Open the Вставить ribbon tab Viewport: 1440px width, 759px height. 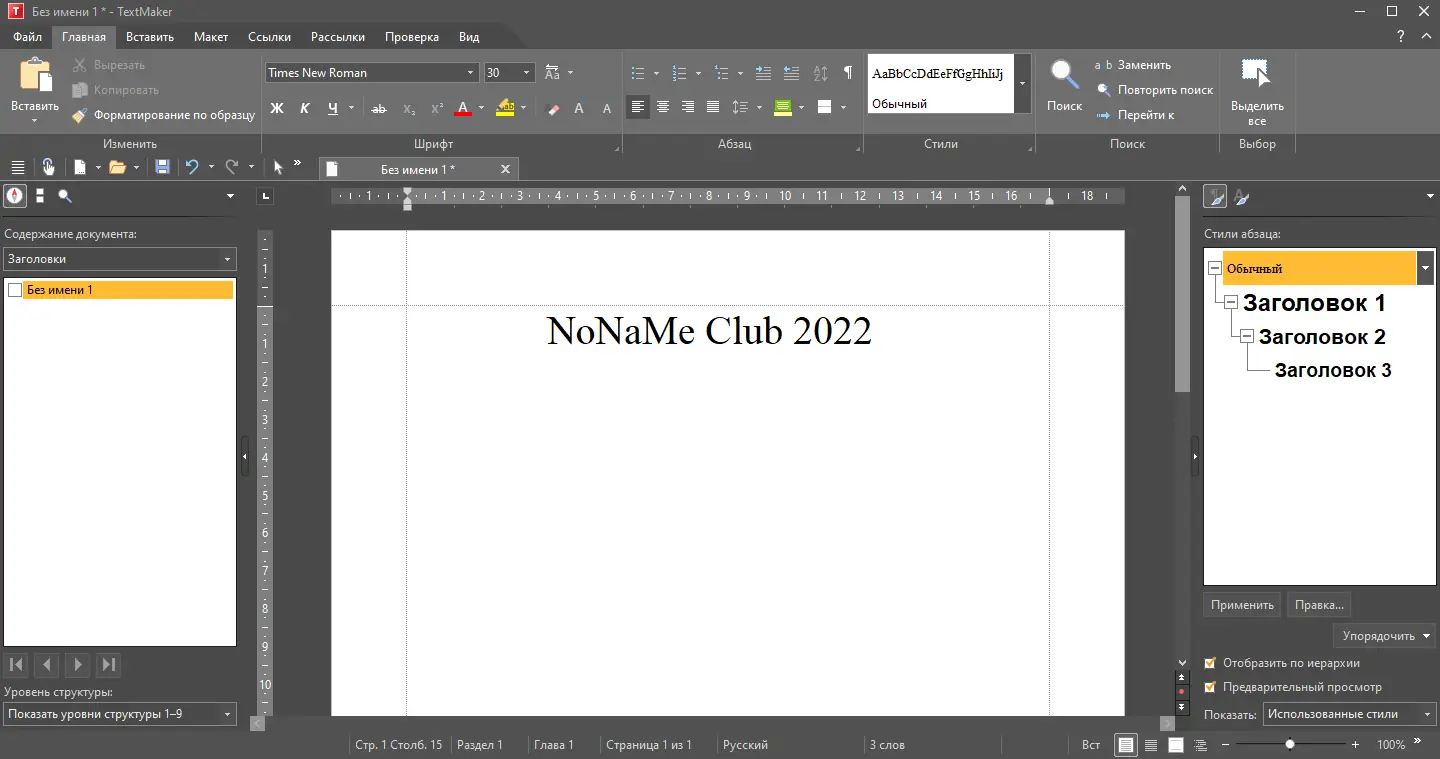[150, 37]
